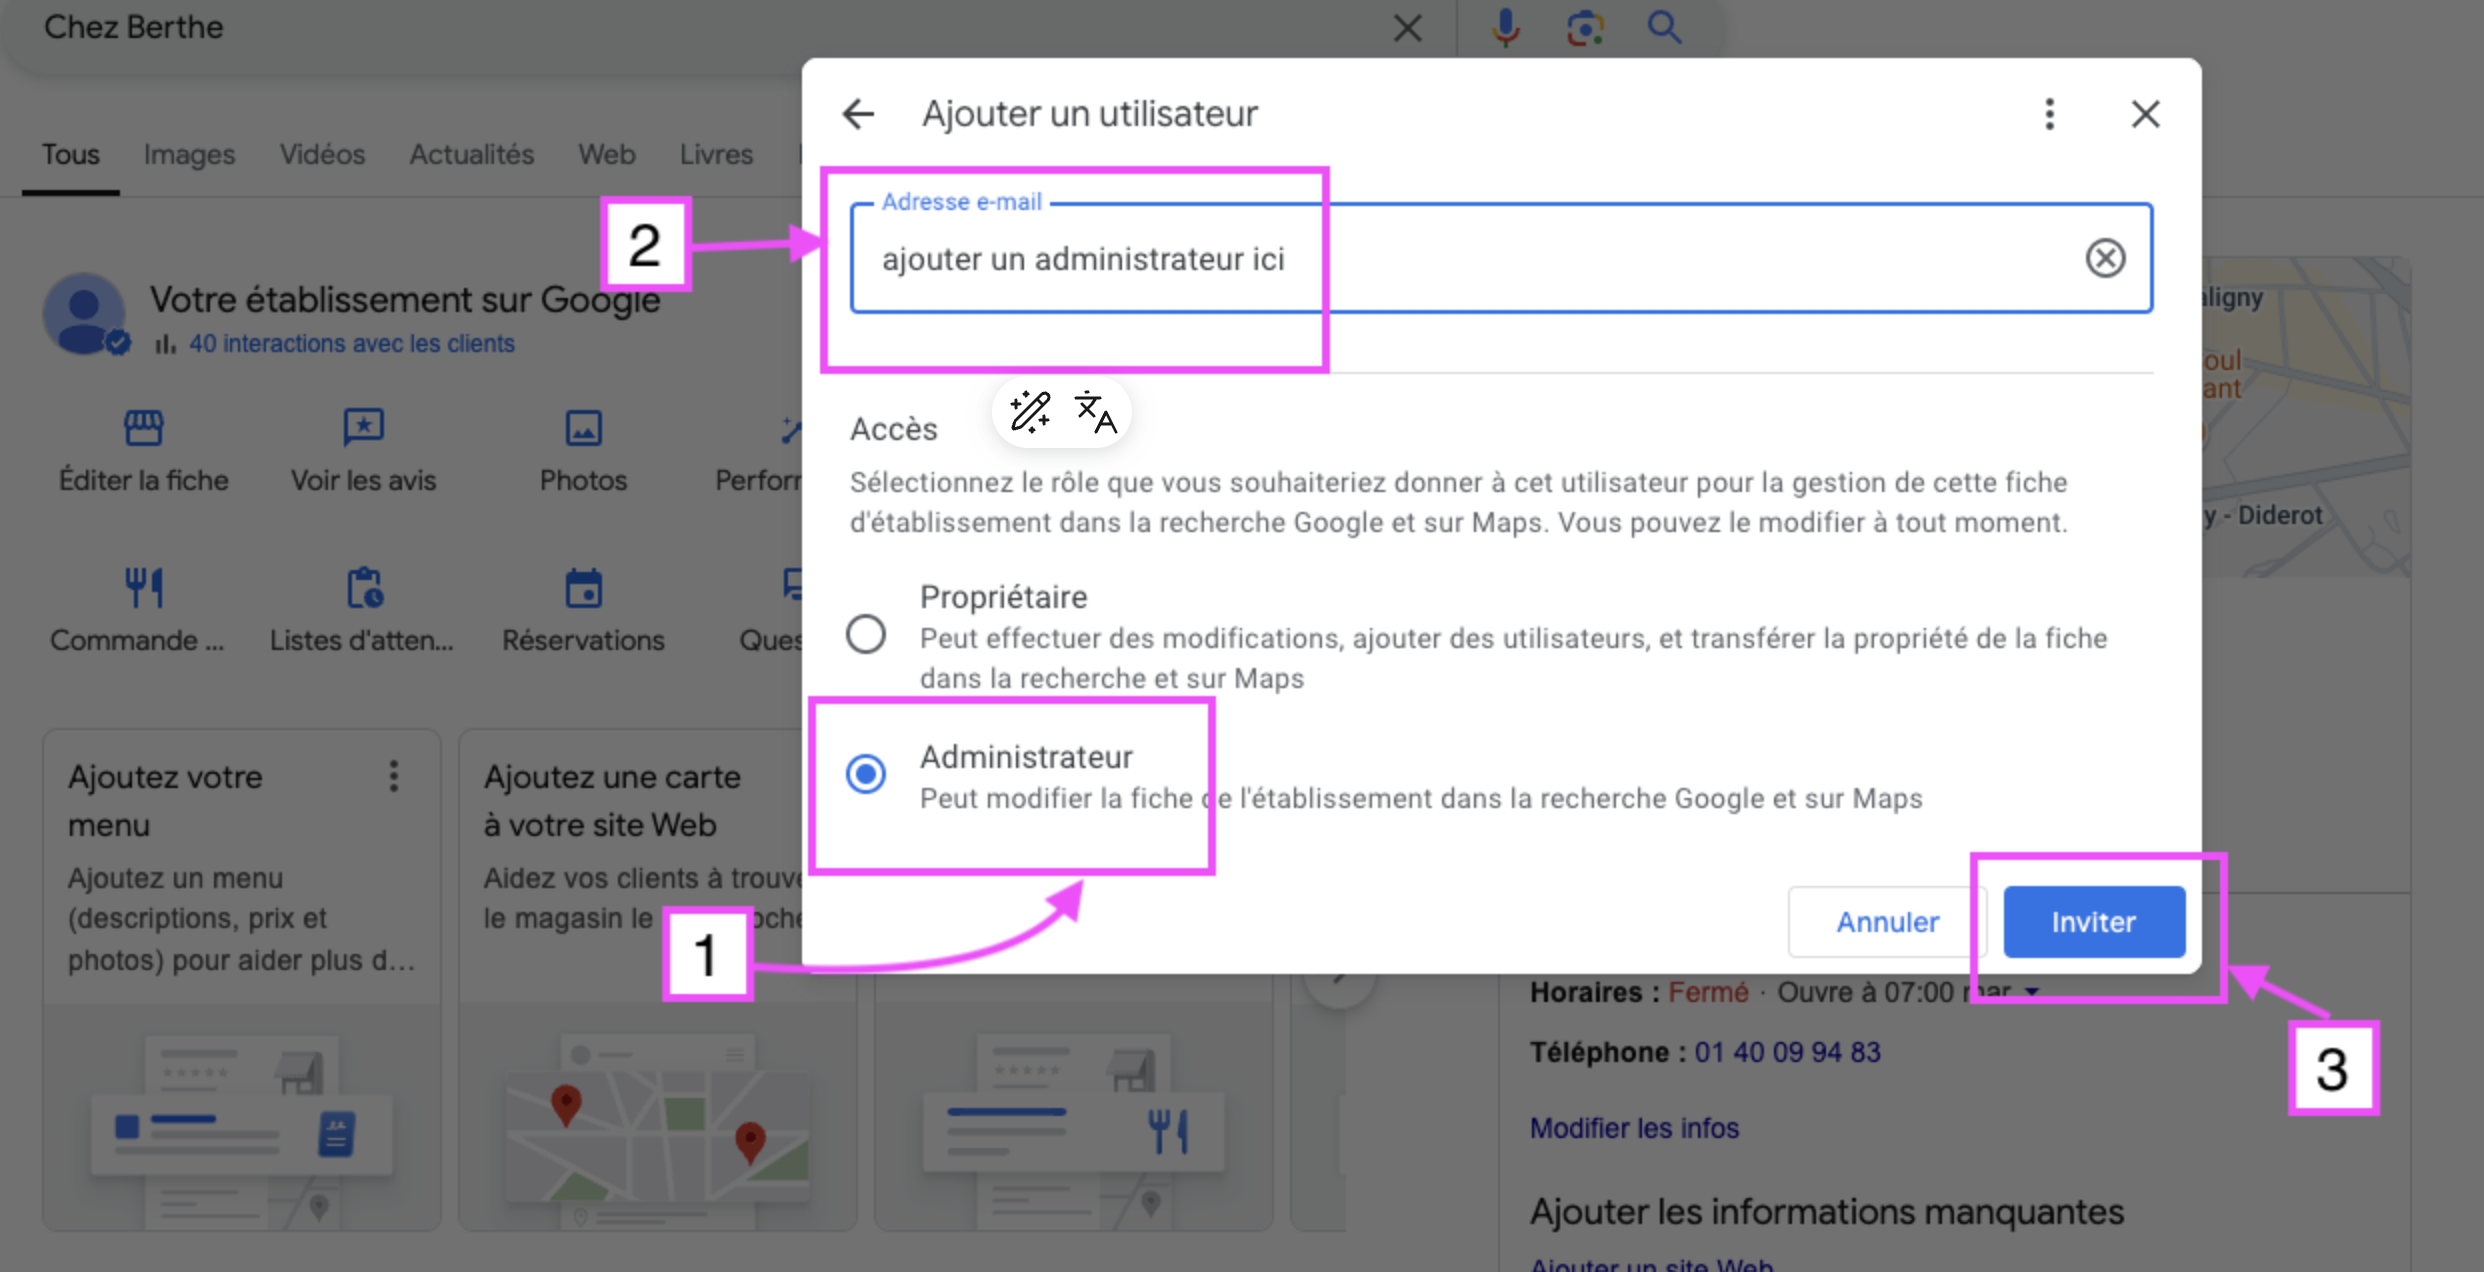
Task: Click the Chez Berthe search box
Action: 700,28
